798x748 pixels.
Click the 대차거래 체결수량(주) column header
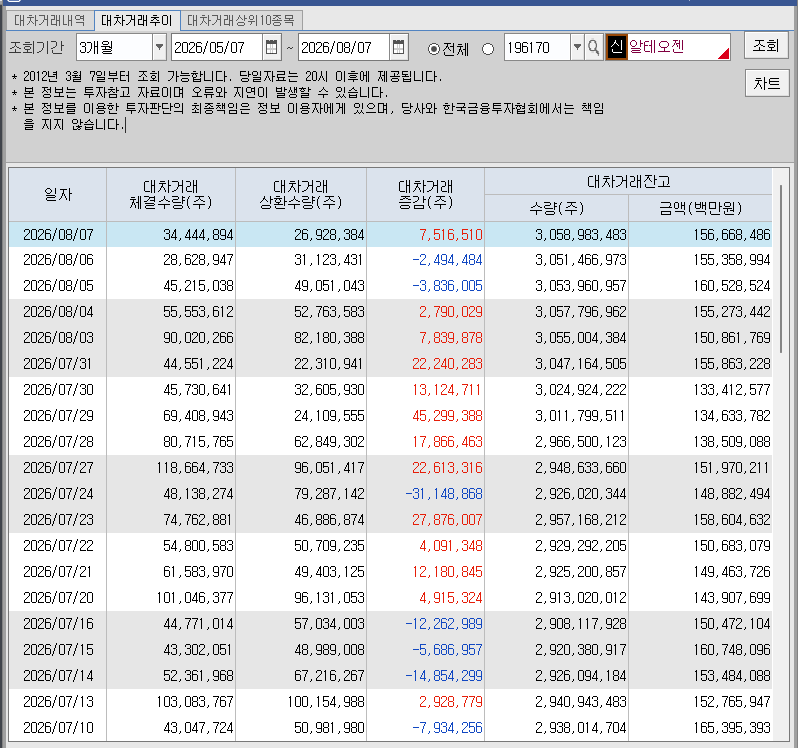tap(170, 194)
